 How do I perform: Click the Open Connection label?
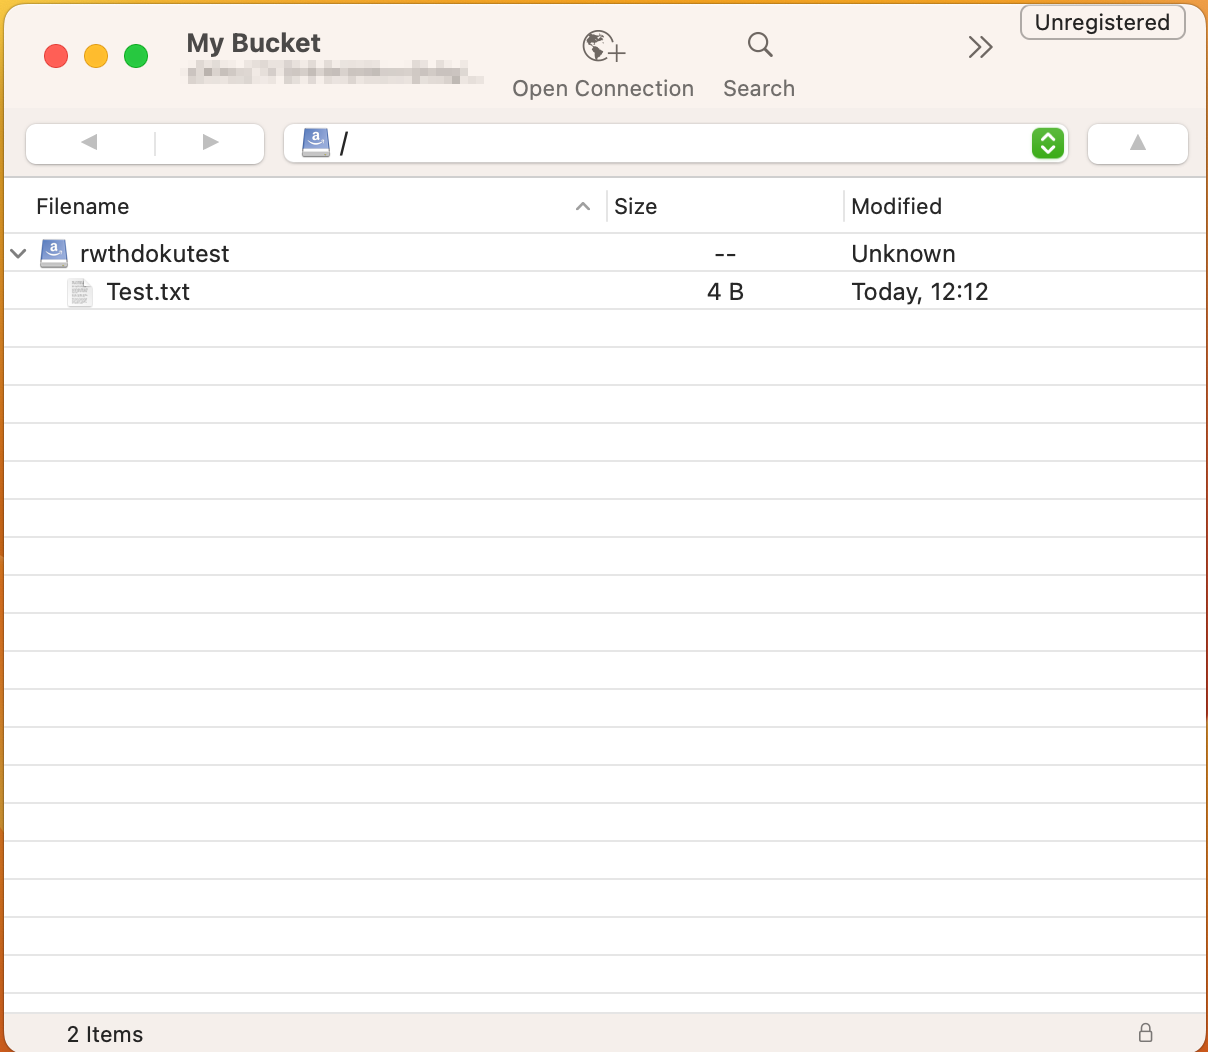click(x=603, y=88)
